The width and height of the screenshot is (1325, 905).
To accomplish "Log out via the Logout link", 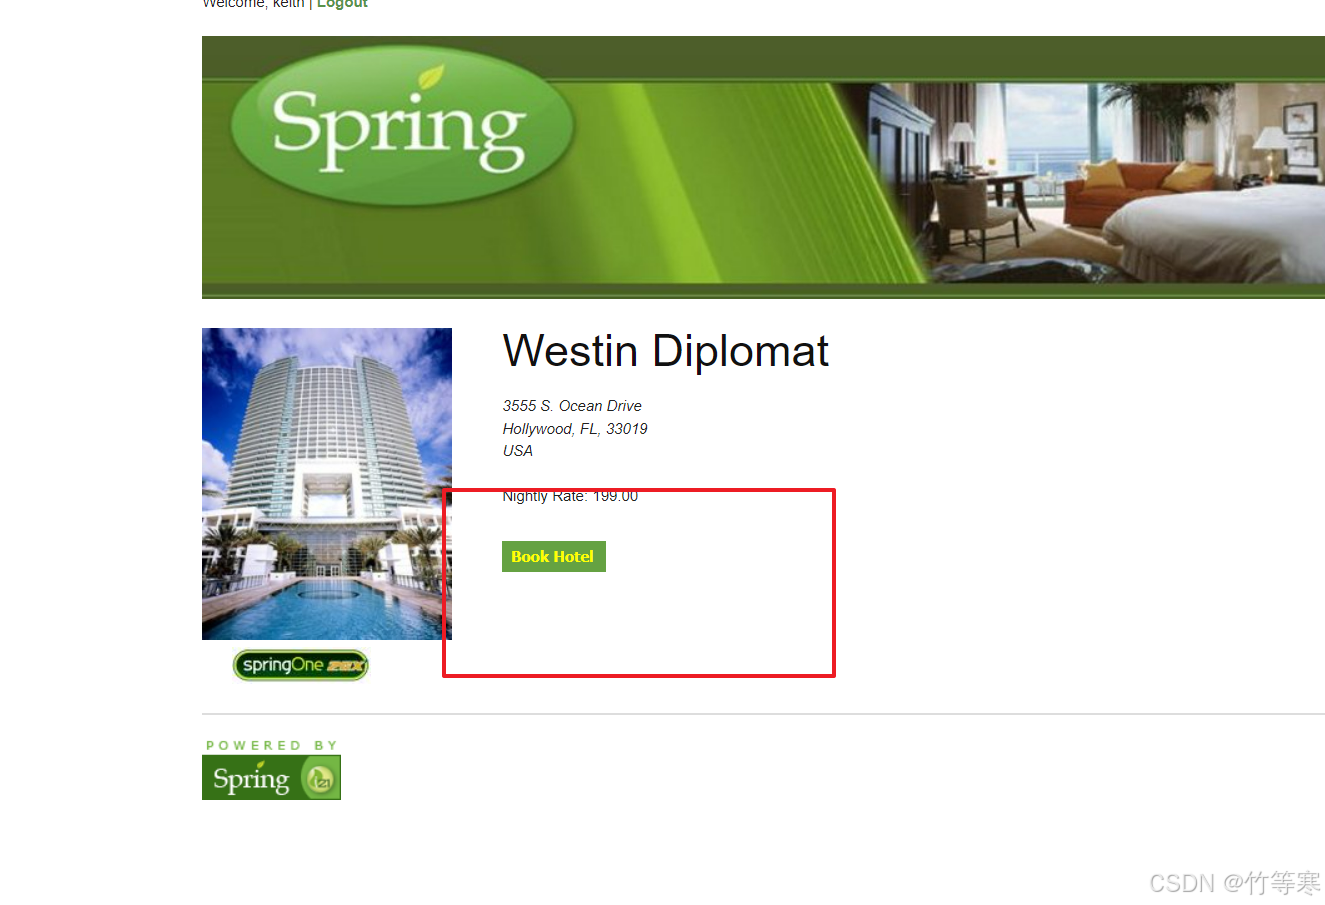I will (342, 4).
